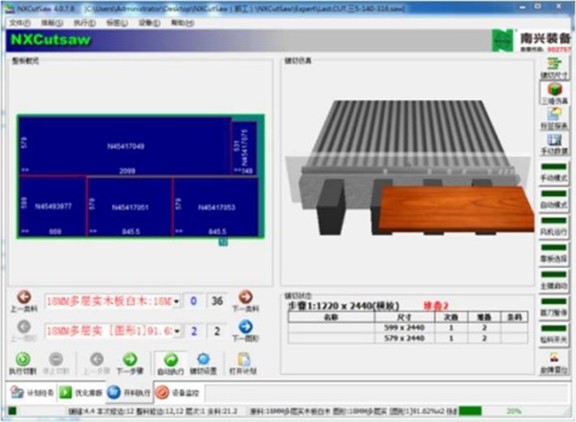Image resolution: width=576 pixels, height=422 pixels.
Task: Click the 故障复位 fault reset icon
Action: click(x=554, y=357)
